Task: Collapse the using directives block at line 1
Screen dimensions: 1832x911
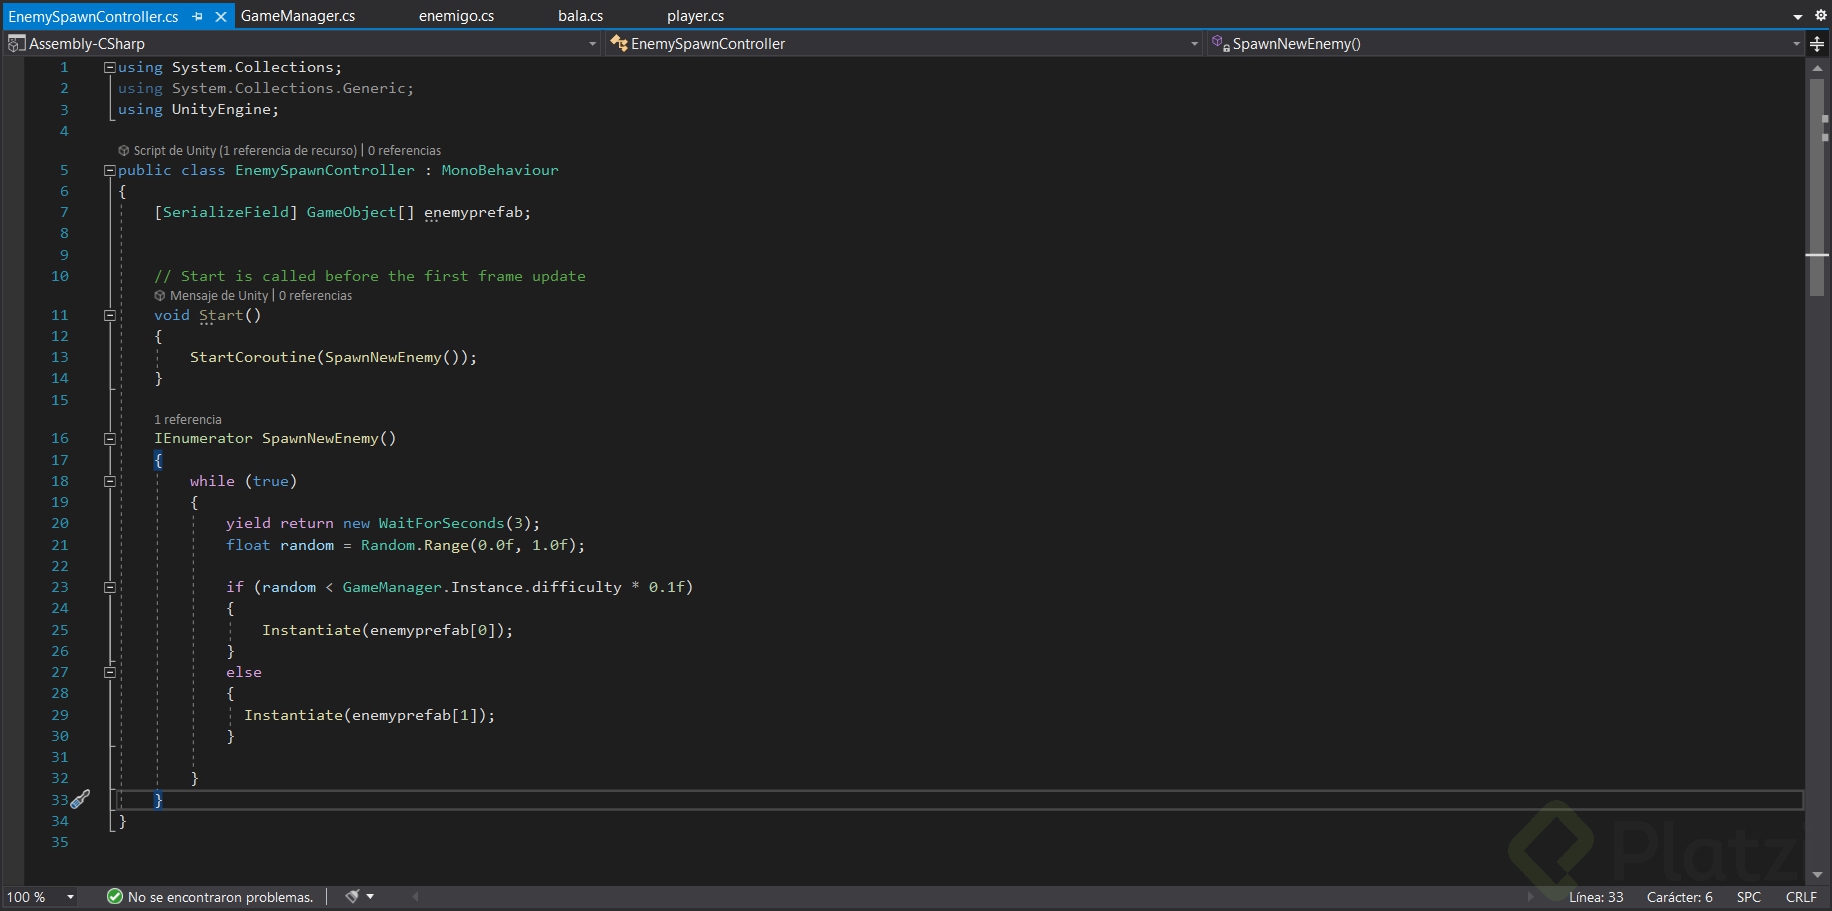Action: (x=110, y=67)
